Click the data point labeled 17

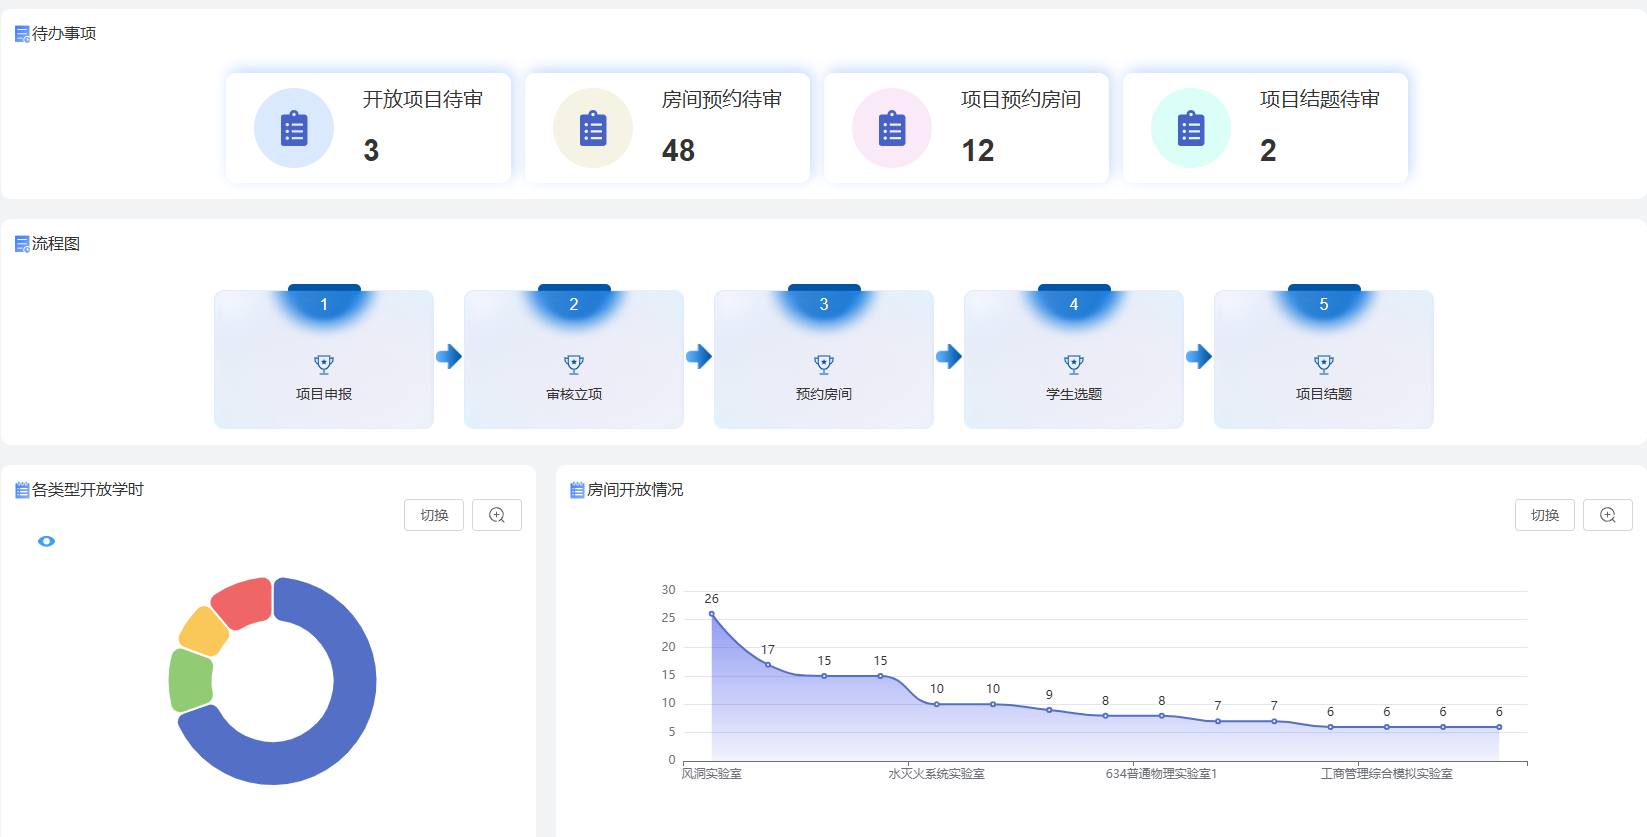pyautogui.click(x=768, y=665)
